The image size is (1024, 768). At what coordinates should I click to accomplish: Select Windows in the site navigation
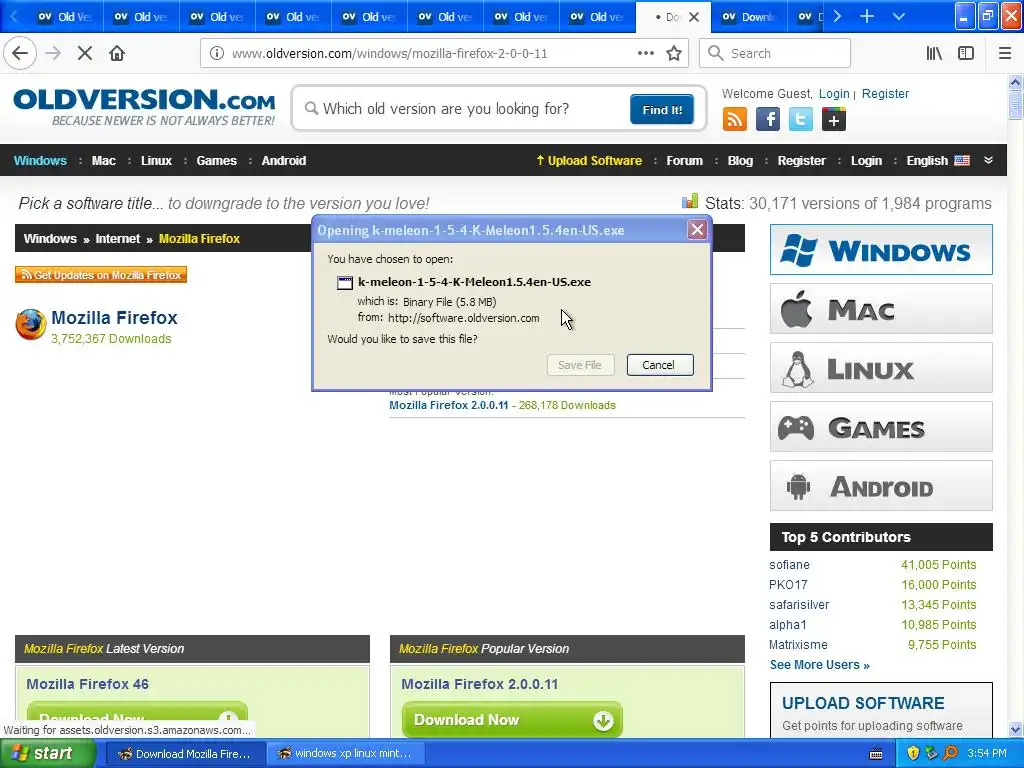click(40, 161)
